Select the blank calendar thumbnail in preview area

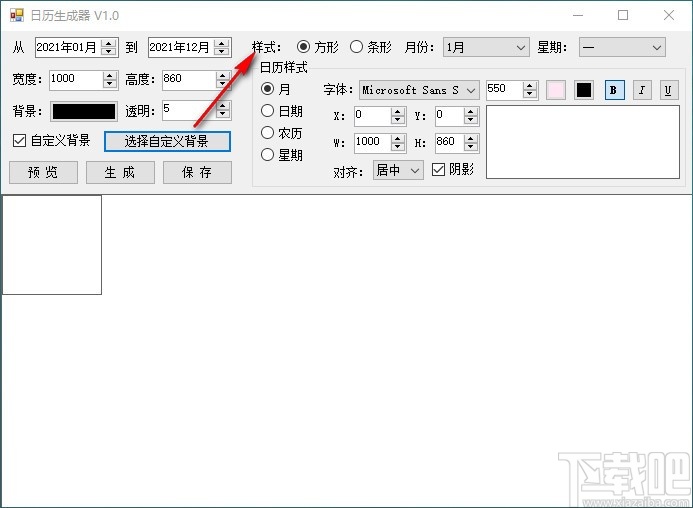(52, 245)
